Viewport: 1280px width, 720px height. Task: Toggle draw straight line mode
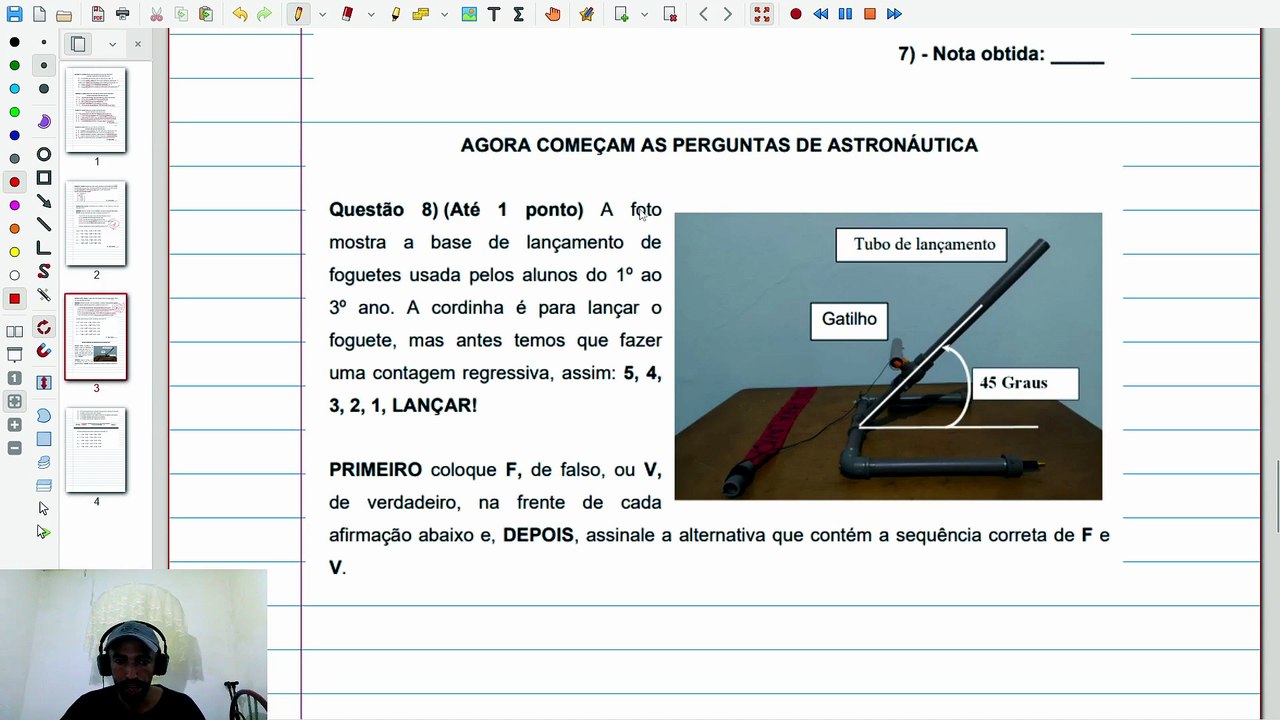pyautogui.click(x=44, y=225)
